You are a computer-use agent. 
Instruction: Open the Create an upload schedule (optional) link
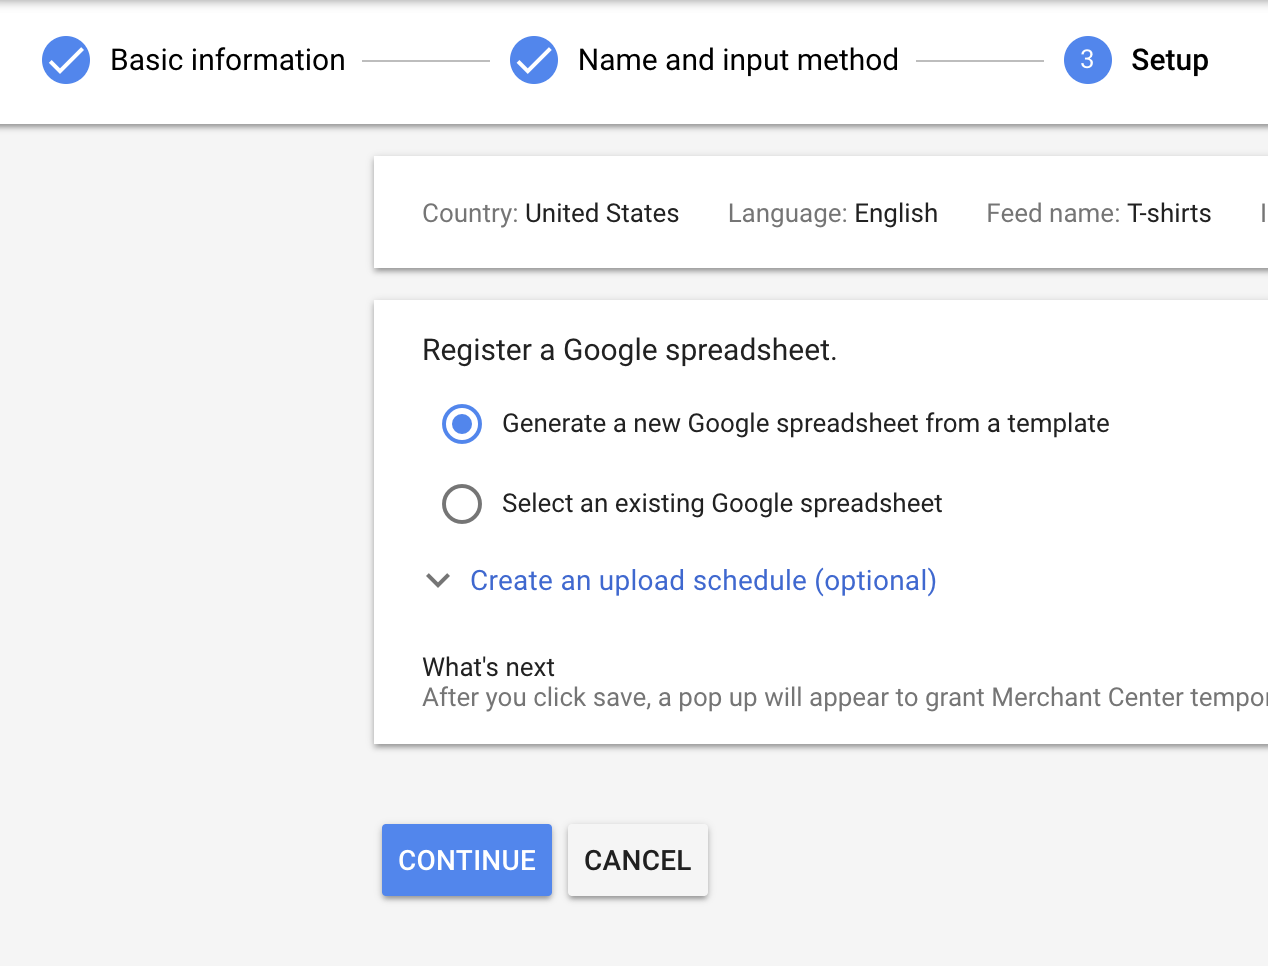point(703,581)
